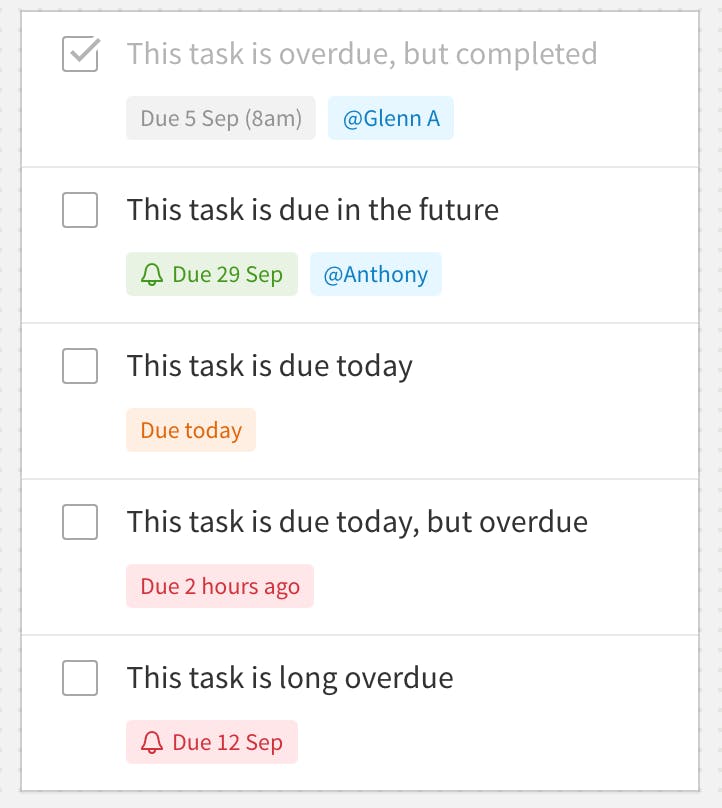Complete the 'long overdue' task checkbox
Screen dimensions: 722x808
[80, 678]
